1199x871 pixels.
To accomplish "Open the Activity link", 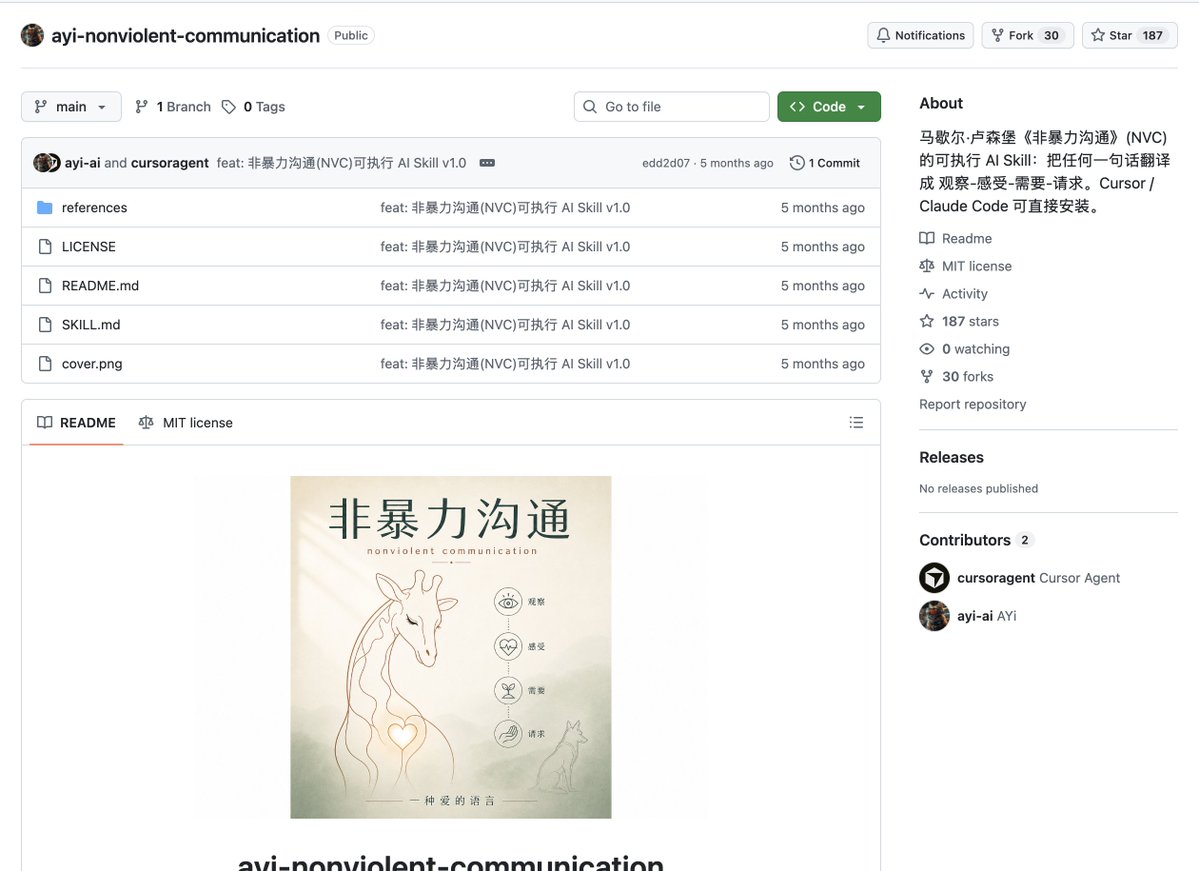I will 964,294.
